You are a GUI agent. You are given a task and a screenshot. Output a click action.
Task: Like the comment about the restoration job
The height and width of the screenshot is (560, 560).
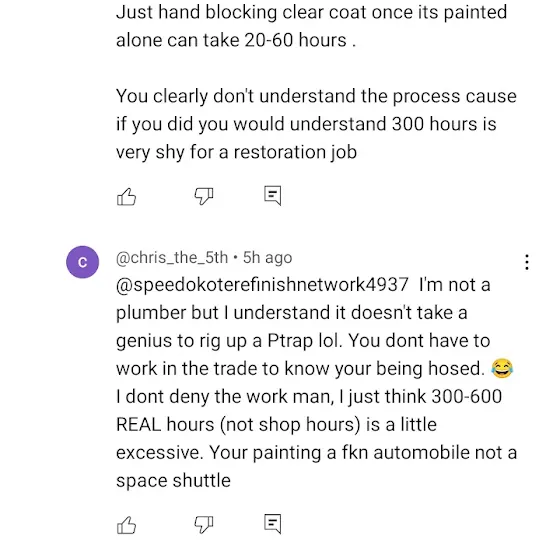[126, 197]
